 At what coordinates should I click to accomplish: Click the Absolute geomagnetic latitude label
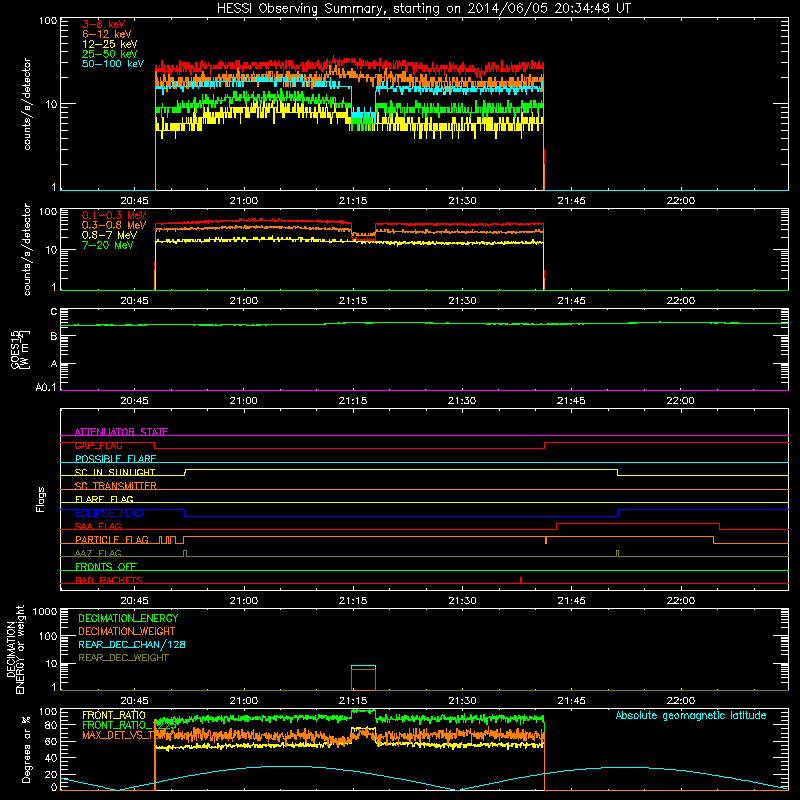[691, 715]
